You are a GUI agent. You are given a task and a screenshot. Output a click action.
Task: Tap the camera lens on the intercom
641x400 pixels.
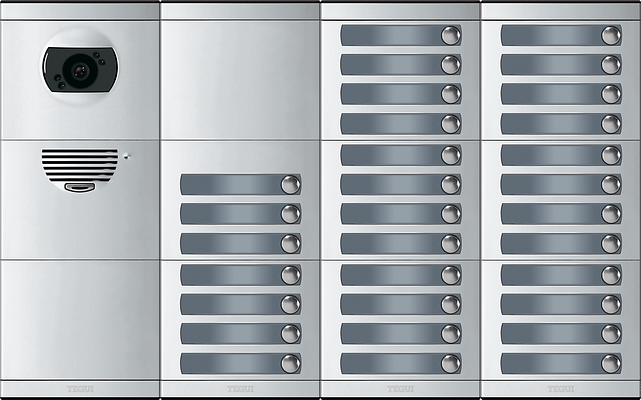click(x=81, y=71)
